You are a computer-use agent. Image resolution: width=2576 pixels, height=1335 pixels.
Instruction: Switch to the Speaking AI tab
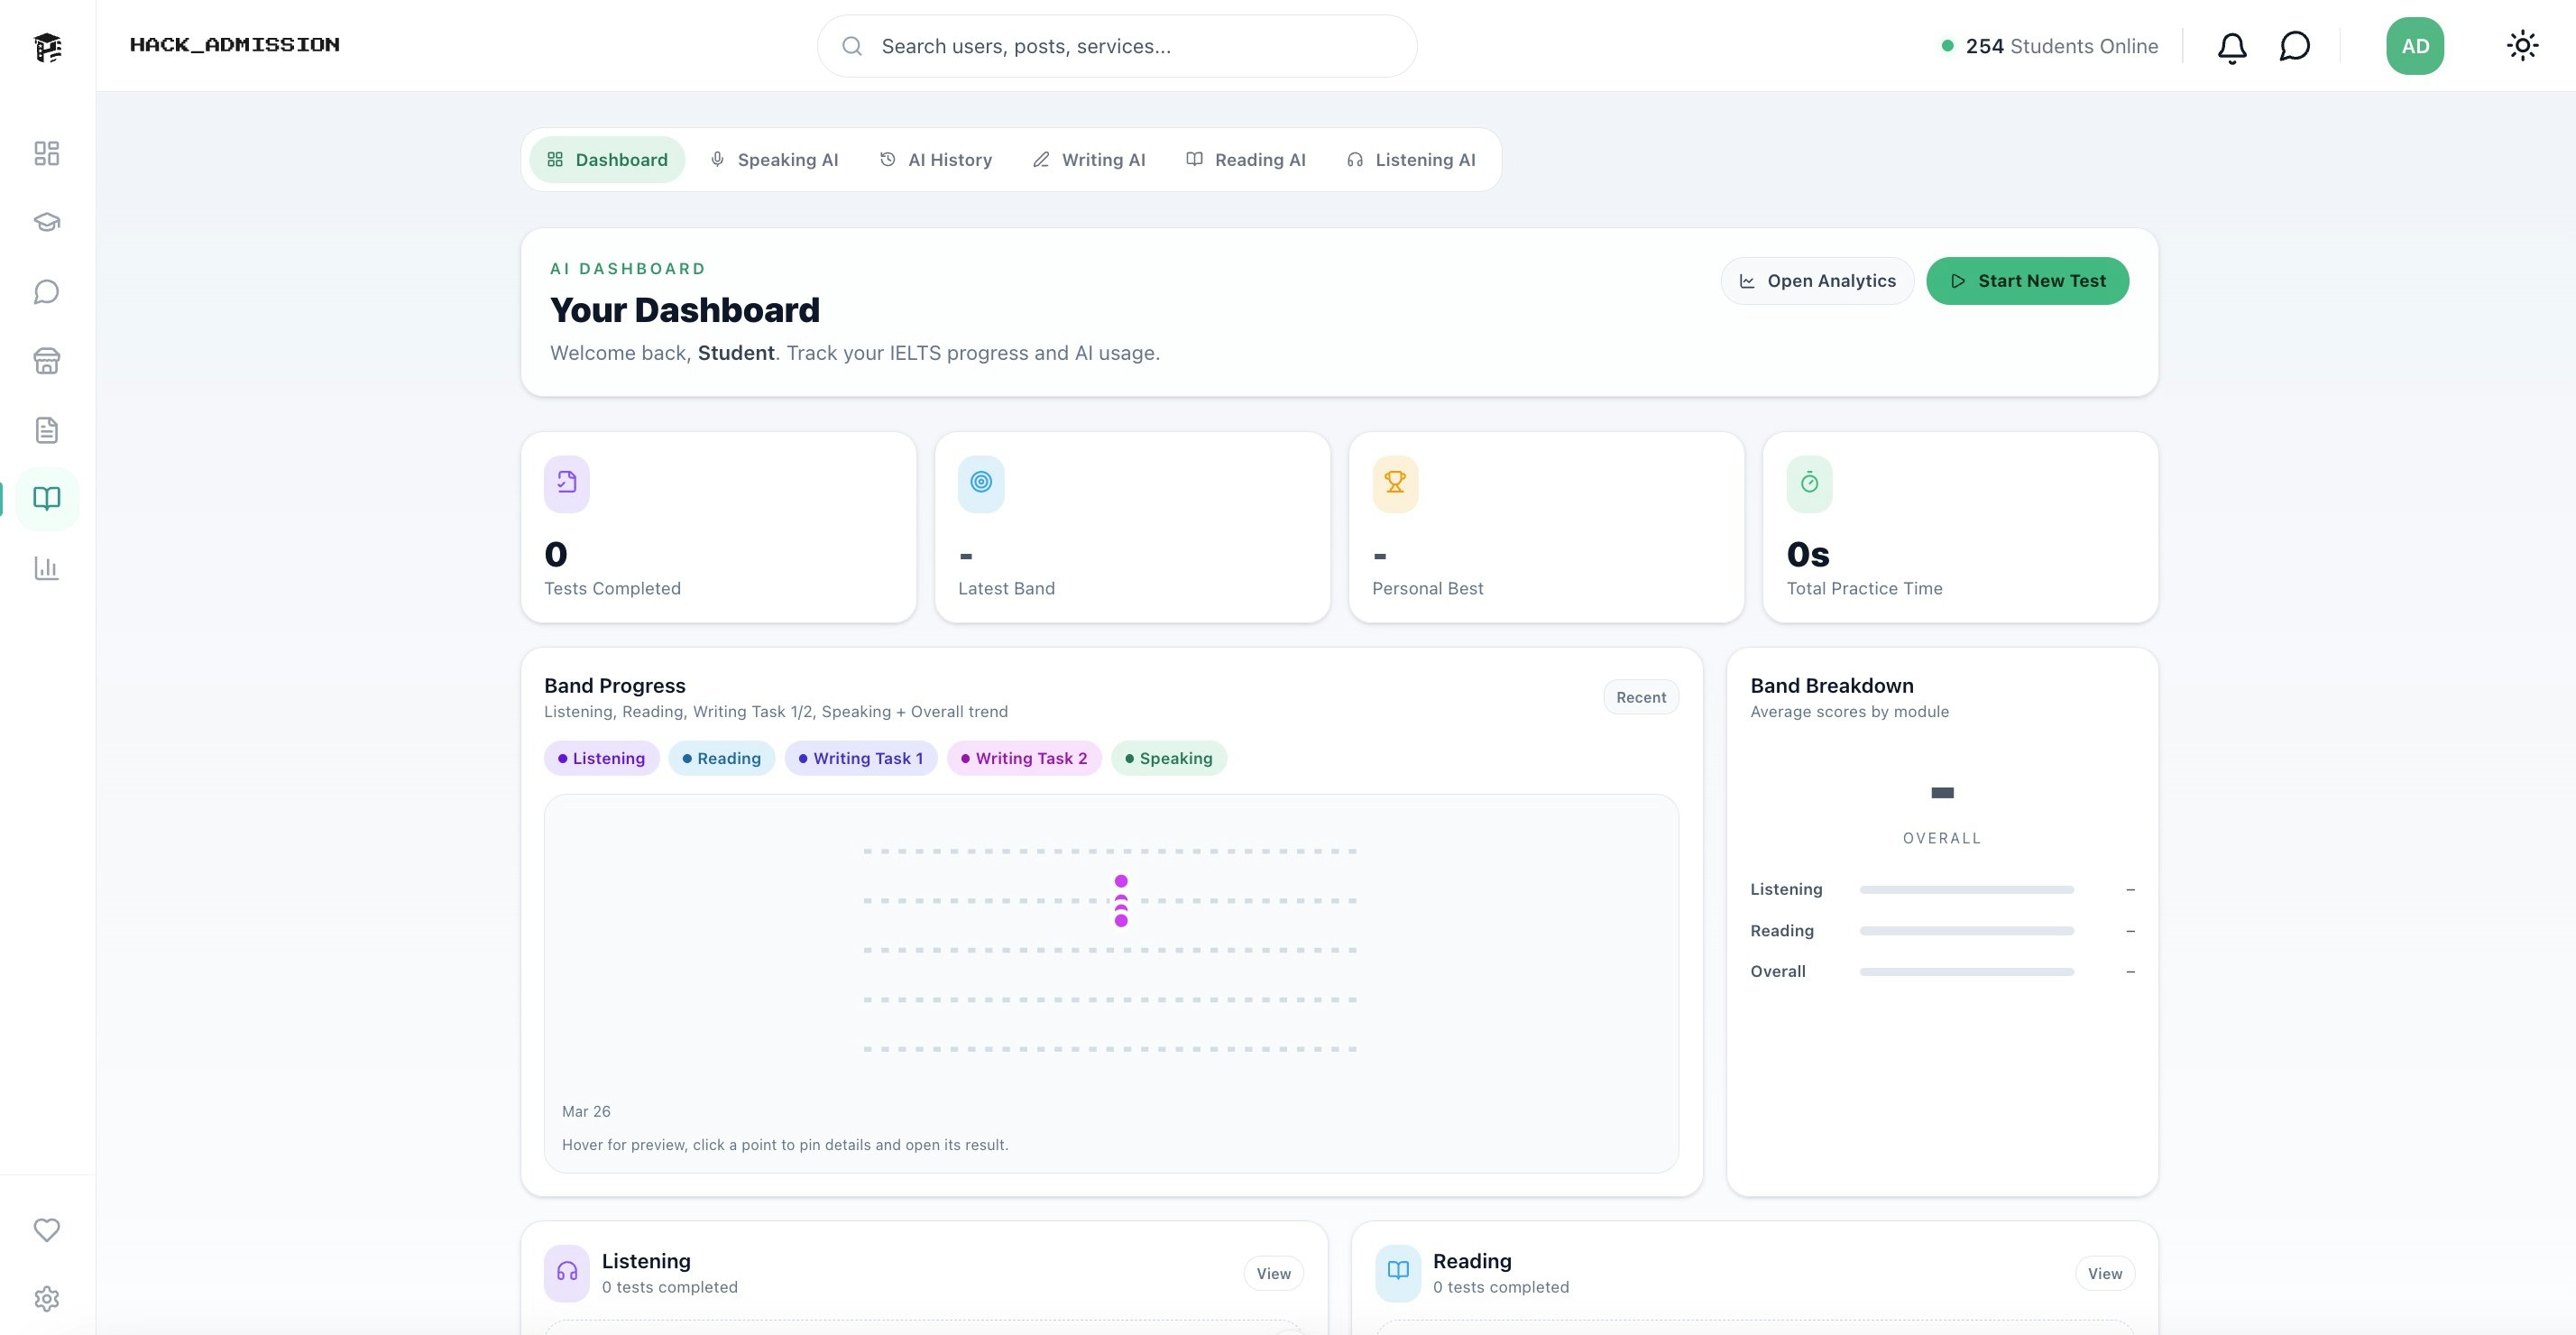tap(775, 159)
